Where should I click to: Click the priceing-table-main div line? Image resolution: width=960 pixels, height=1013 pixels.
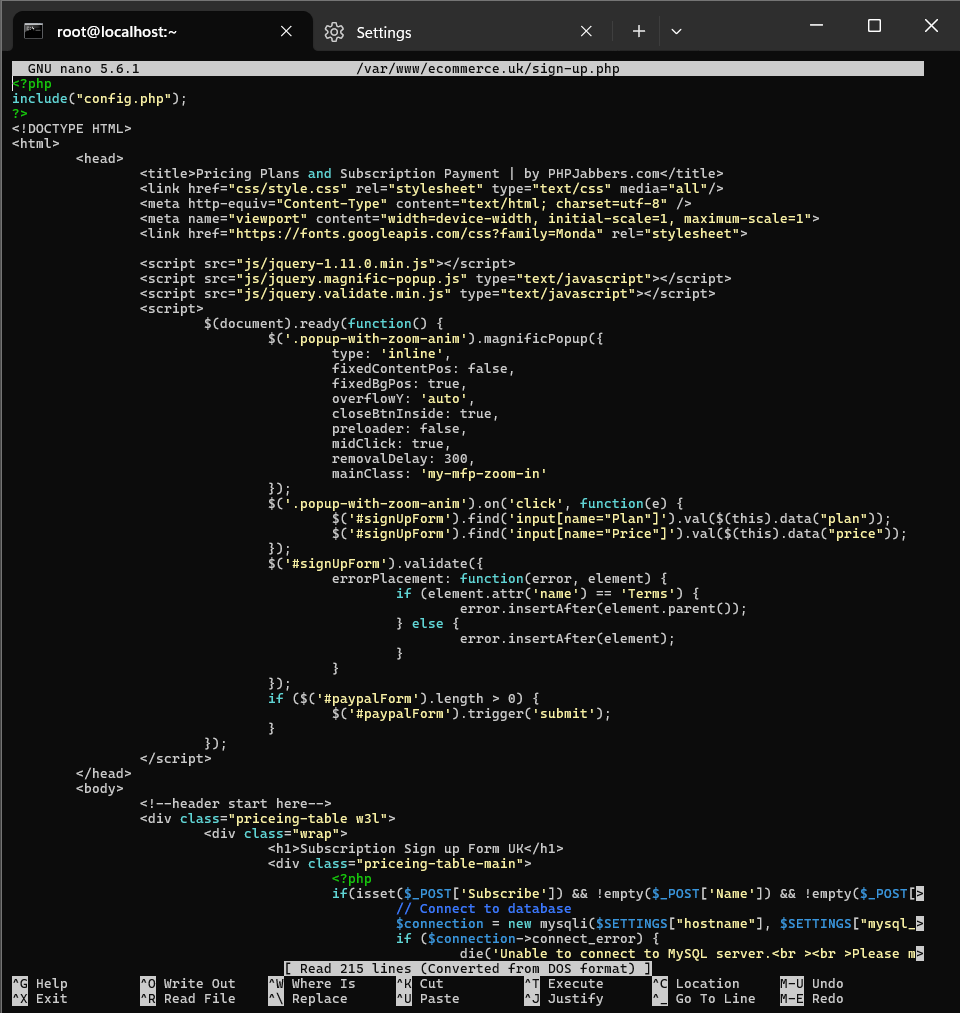(x=400, y=863)
